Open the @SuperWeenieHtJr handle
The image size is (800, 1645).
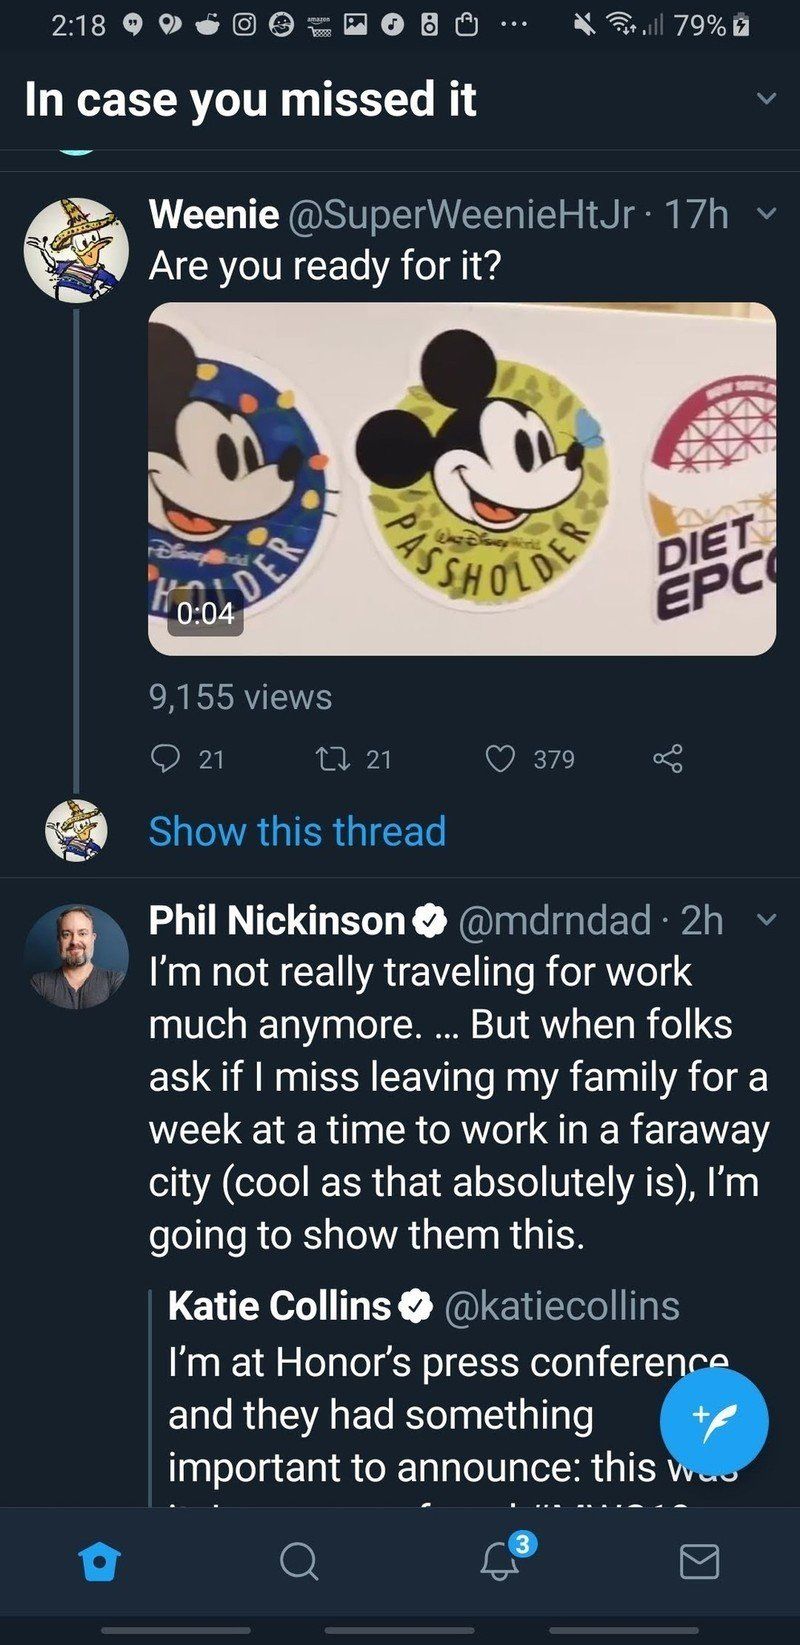click(x=461, y=214)
